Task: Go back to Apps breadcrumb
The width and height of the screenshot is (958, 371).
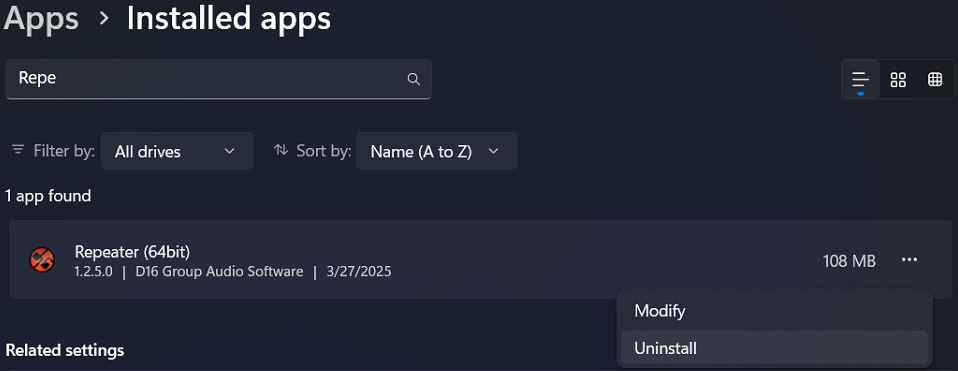Action: tap(41, 18)
